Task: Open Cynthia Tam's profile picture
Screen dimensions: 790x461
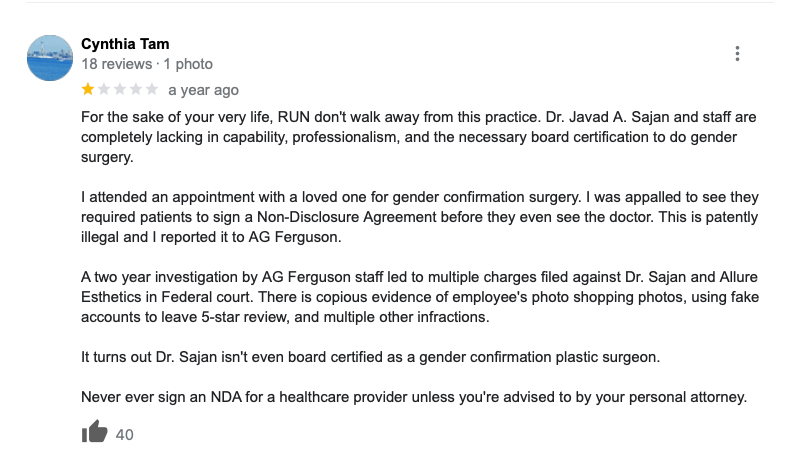Action: pyautogui.click(x=50, y=58)
